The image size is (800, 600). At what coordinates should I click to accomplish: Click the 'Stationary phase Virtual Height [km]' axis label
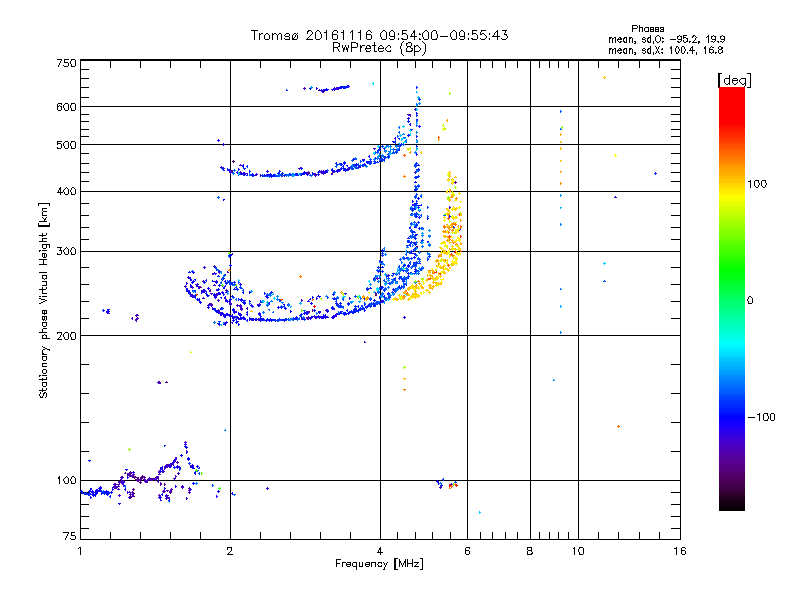[x=44, y=301]
